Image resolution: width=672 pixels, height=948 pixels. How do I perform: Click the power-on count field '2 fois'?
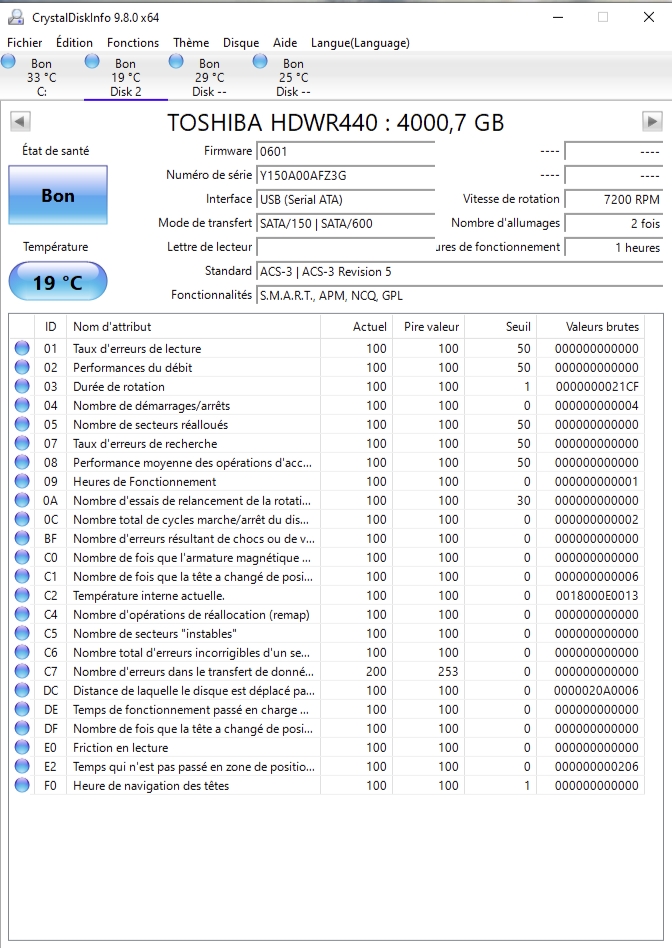(x=613, y=224)
